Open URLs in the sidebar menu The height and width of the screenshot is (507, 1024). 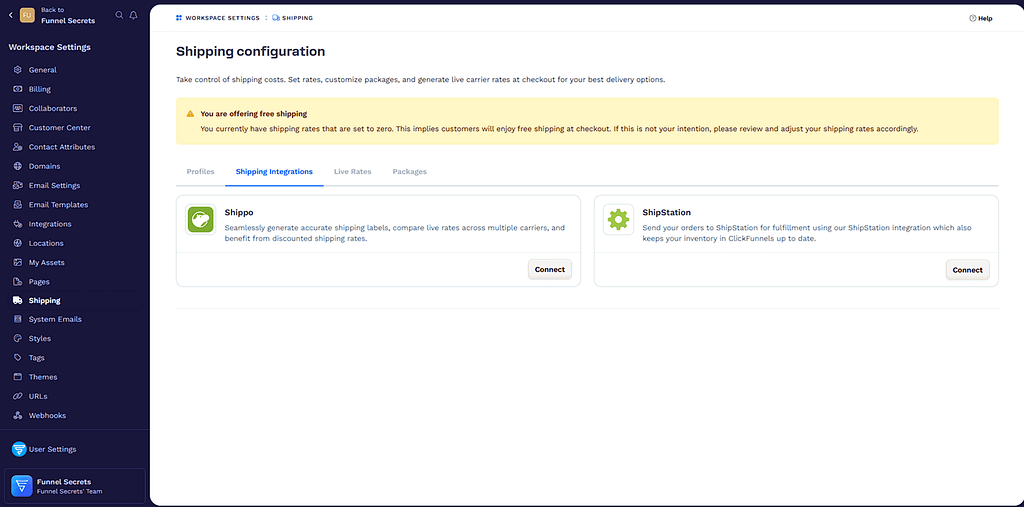[38, 396]
